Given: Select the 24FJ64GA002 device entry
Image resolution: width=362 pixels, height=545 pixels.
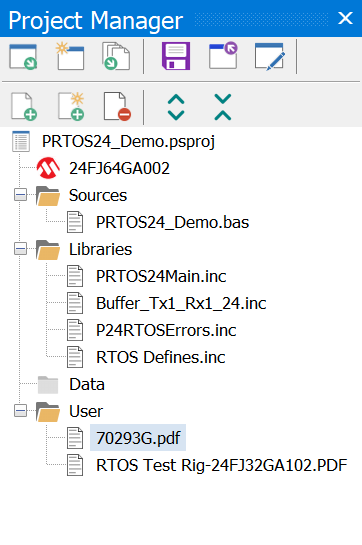Looking at the screenshot, I should coord(119,168).
